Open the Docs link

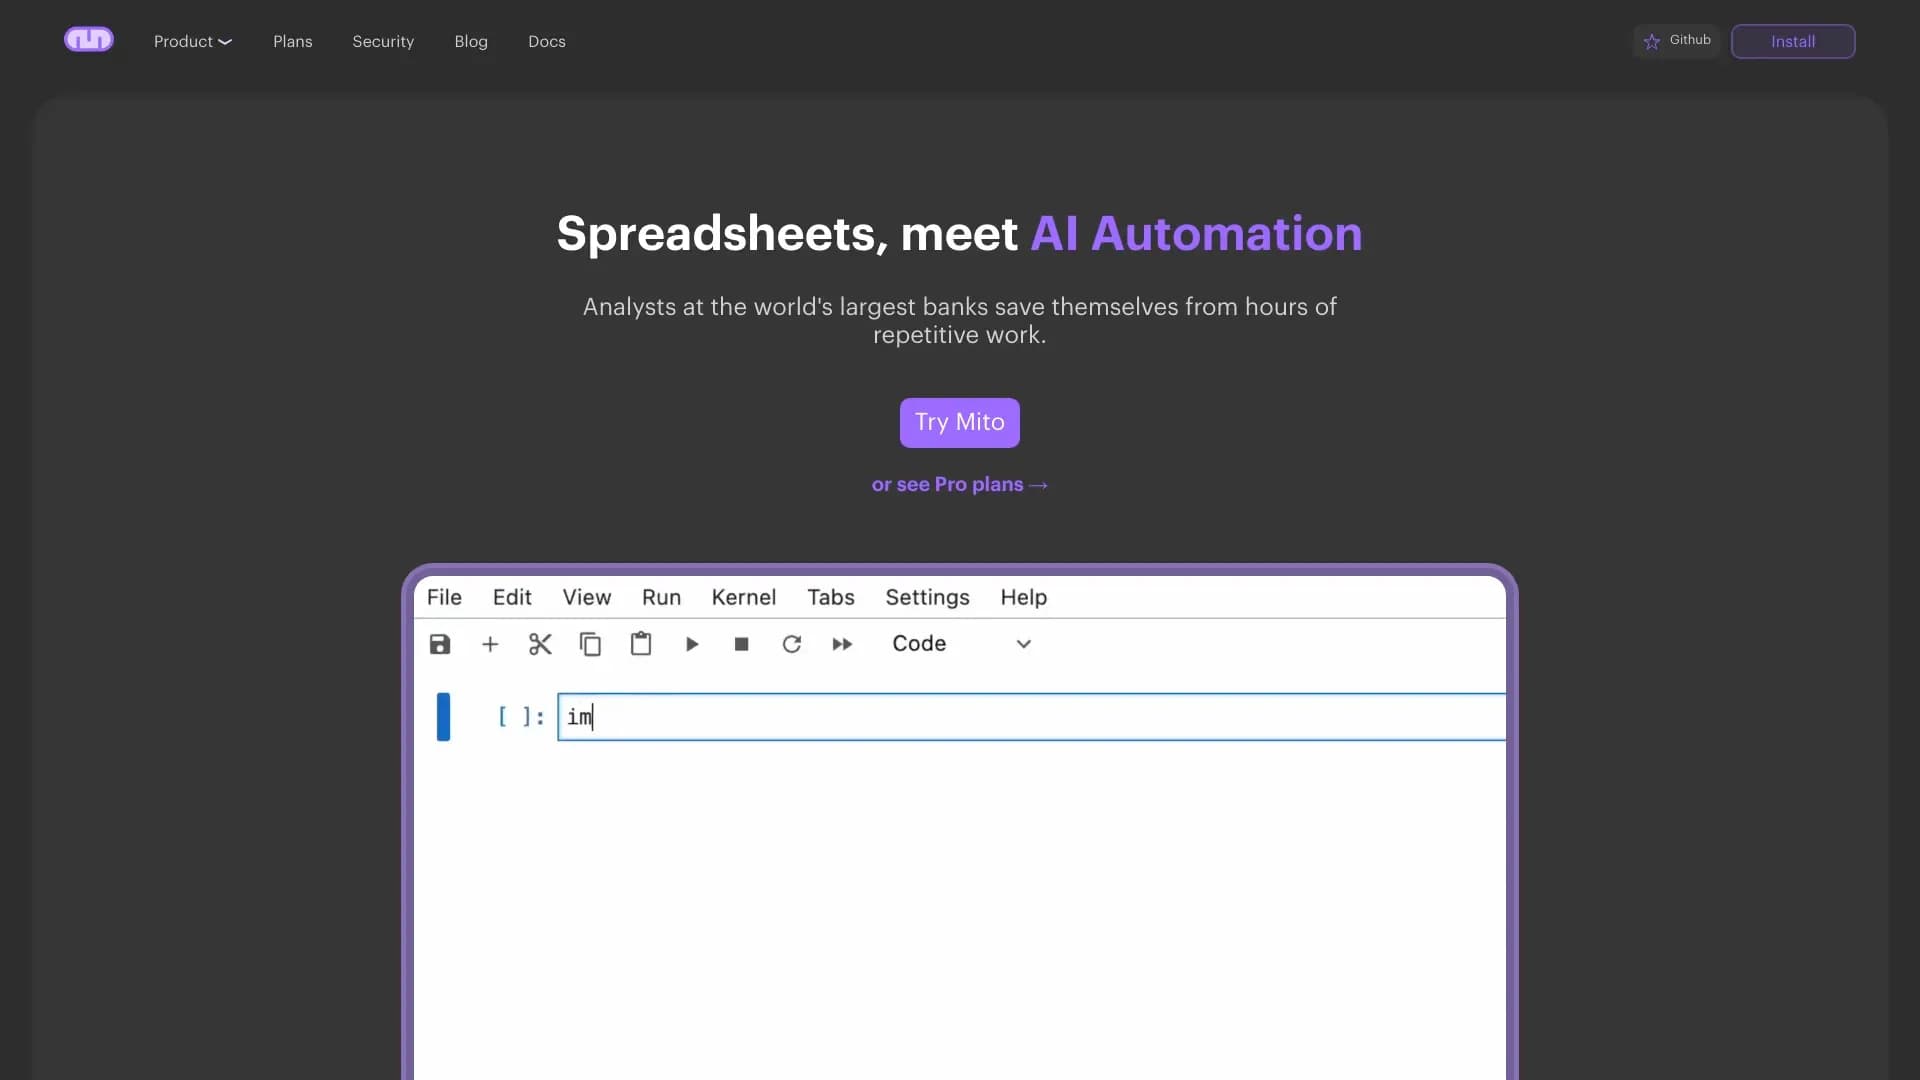pos(547,41)
